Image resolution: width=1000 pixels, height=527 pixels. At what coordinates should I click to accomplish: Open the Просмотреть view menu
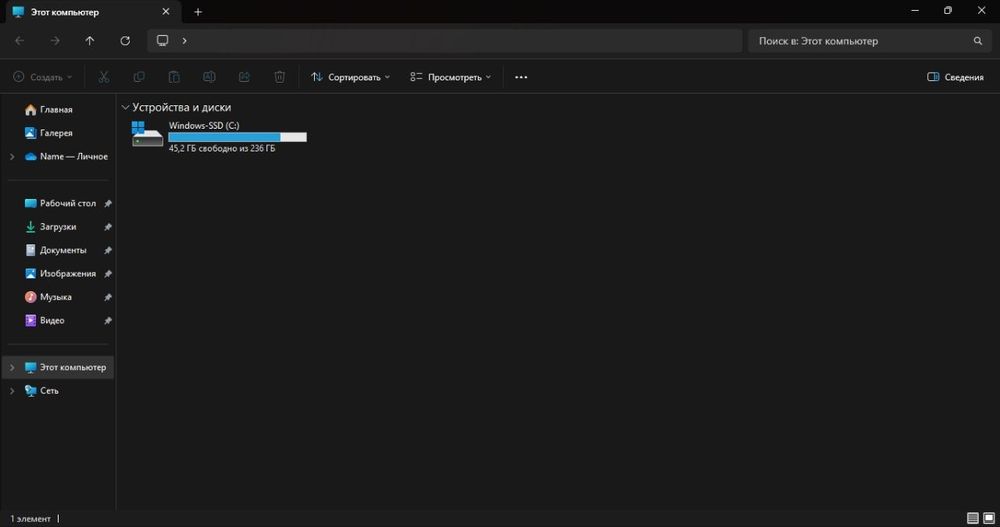tap(450, 77)
